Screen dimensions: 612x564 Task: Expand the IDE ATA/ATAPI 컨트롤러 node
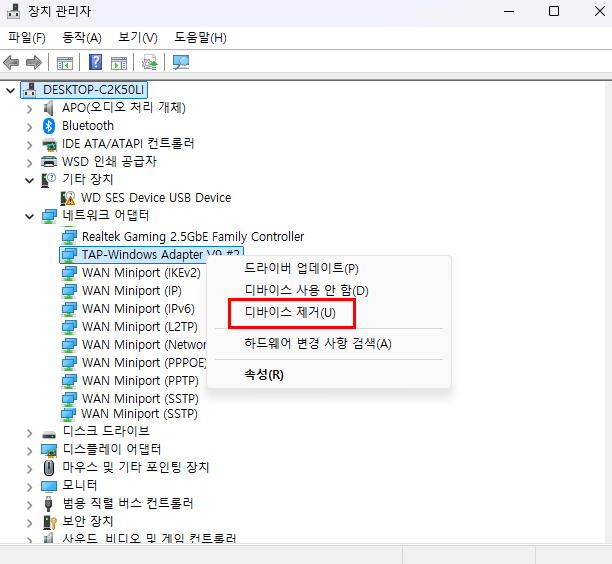tap(30, 144)
